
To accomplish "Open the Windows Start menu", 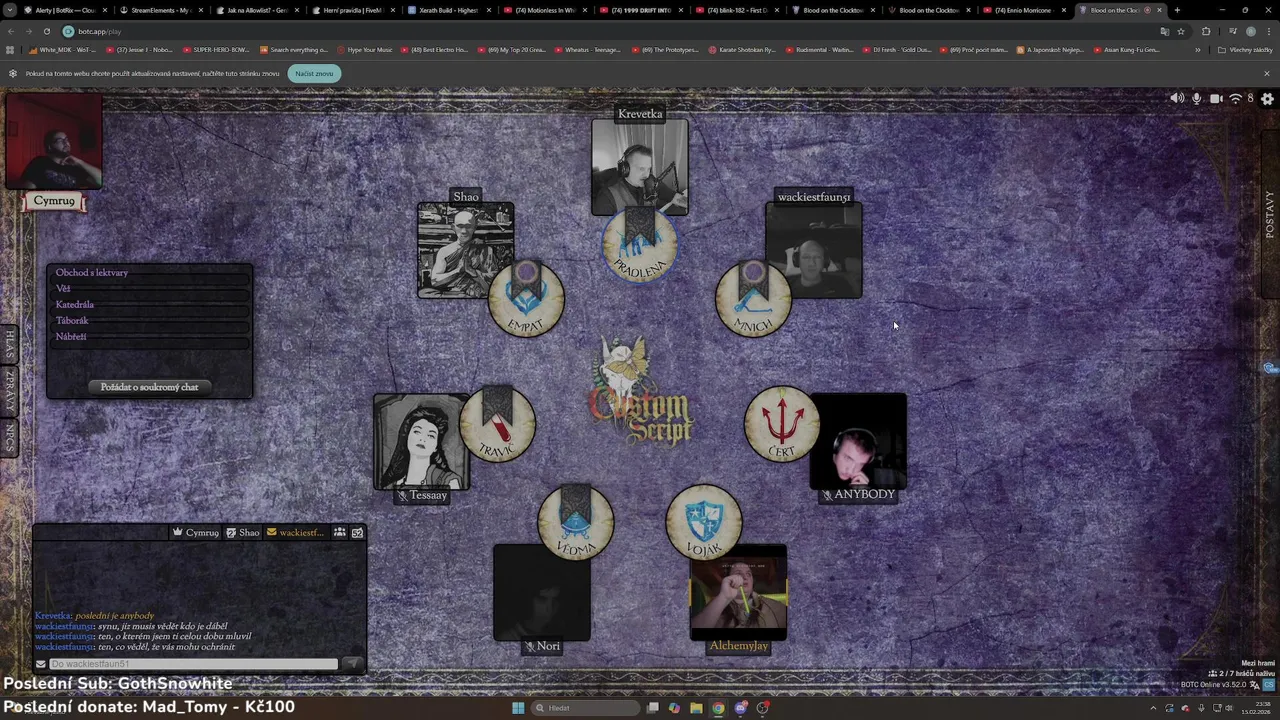I will [x=518, y=708].
